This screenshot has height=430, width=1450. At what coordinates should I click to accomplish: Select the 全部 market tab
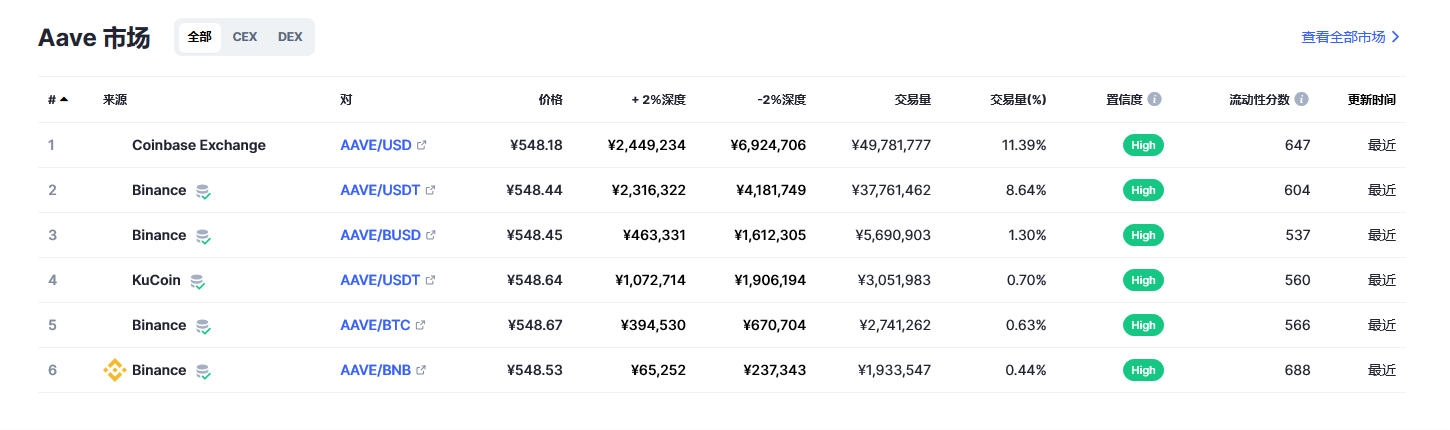click(200, 37)
